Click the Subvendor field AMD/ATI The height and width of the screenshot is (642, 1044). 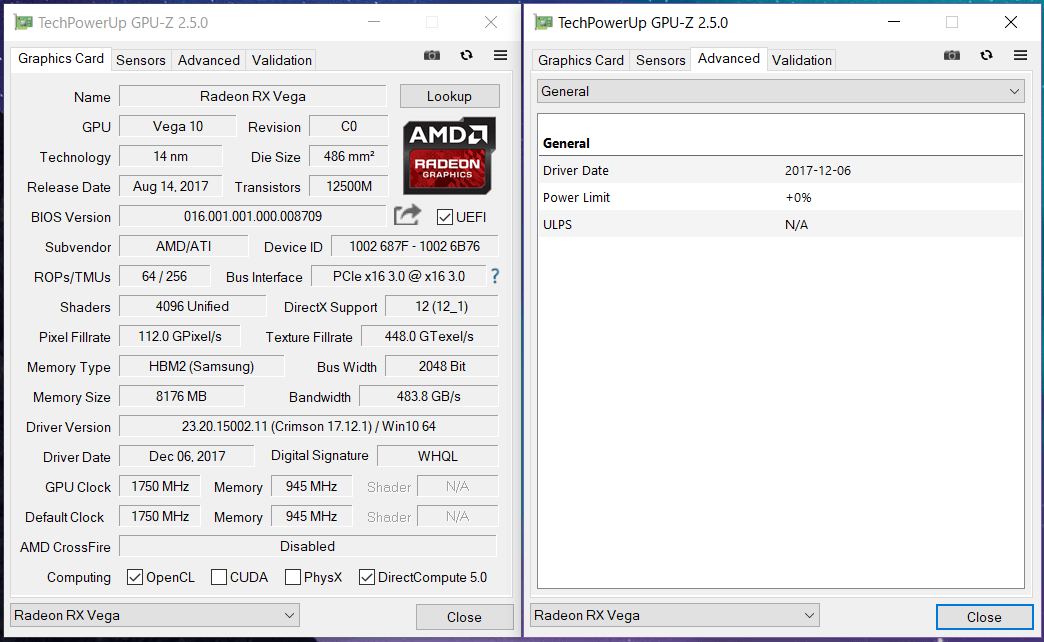[x=184, y=246]
